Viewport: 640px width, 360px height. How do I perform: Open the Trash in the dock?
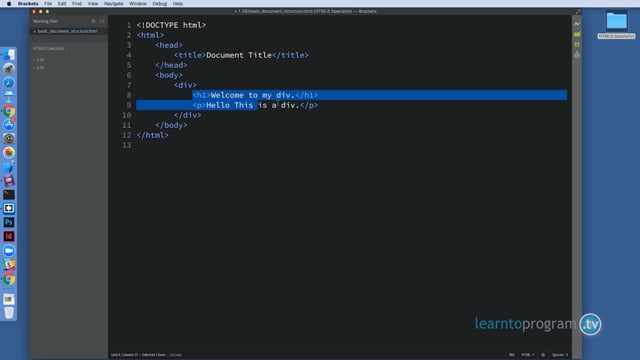point(9,313)
